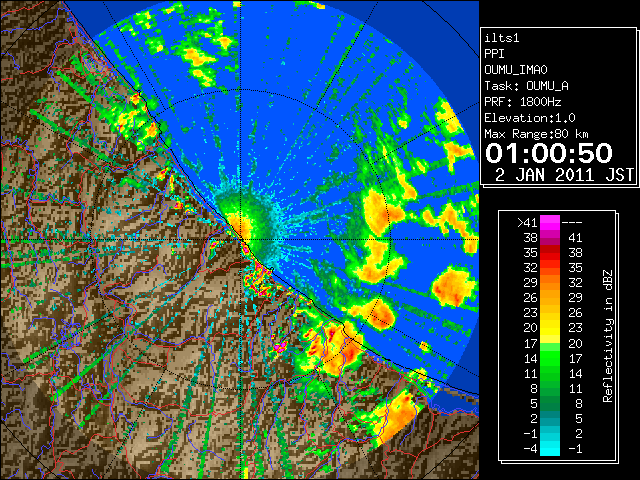Click the 'PRF: 1800Hz' text

point(522,102)
